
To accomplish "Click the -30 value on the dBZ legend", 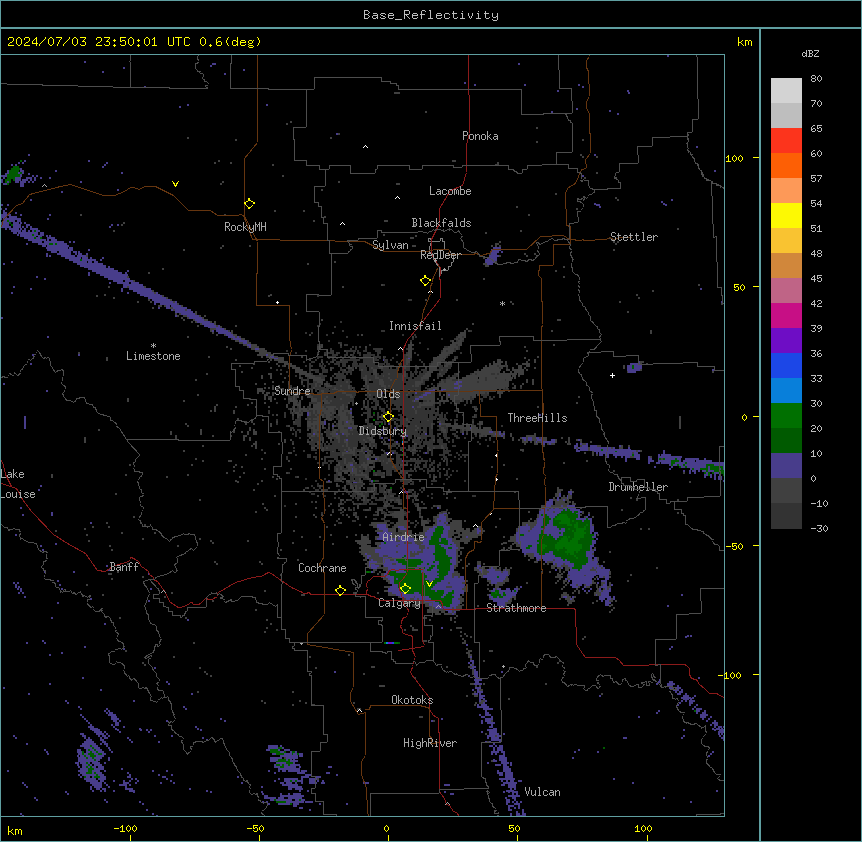I will pyautogui.click(x=819, y=528).
